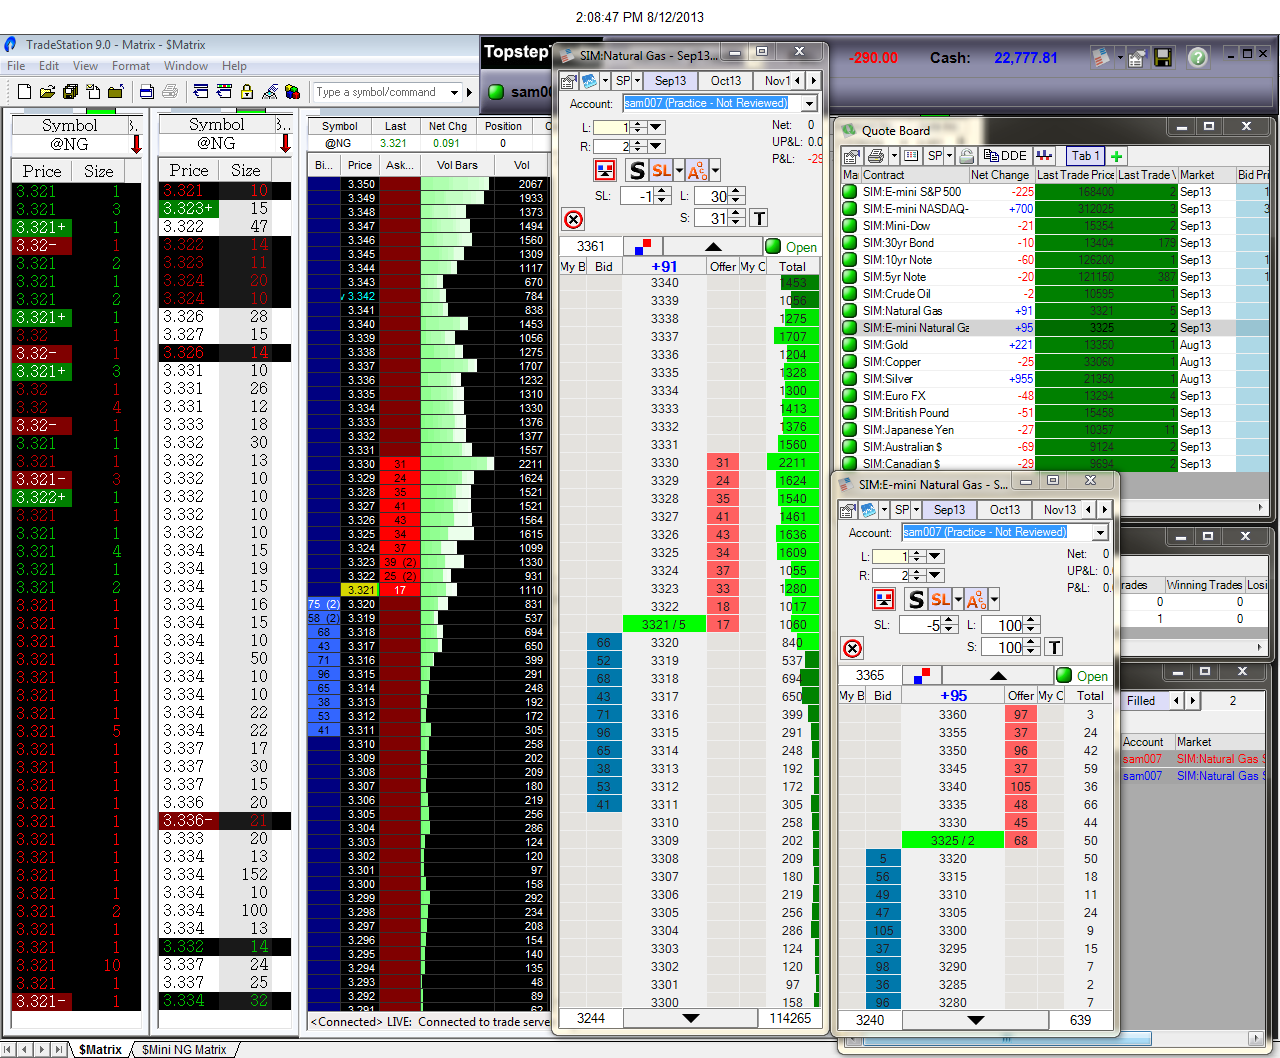Screen dimensions: 1280x1058
Task: Select the Oct13 tab in the SIM:E-mini Natural Gas window
Action: coord(1005,510)
